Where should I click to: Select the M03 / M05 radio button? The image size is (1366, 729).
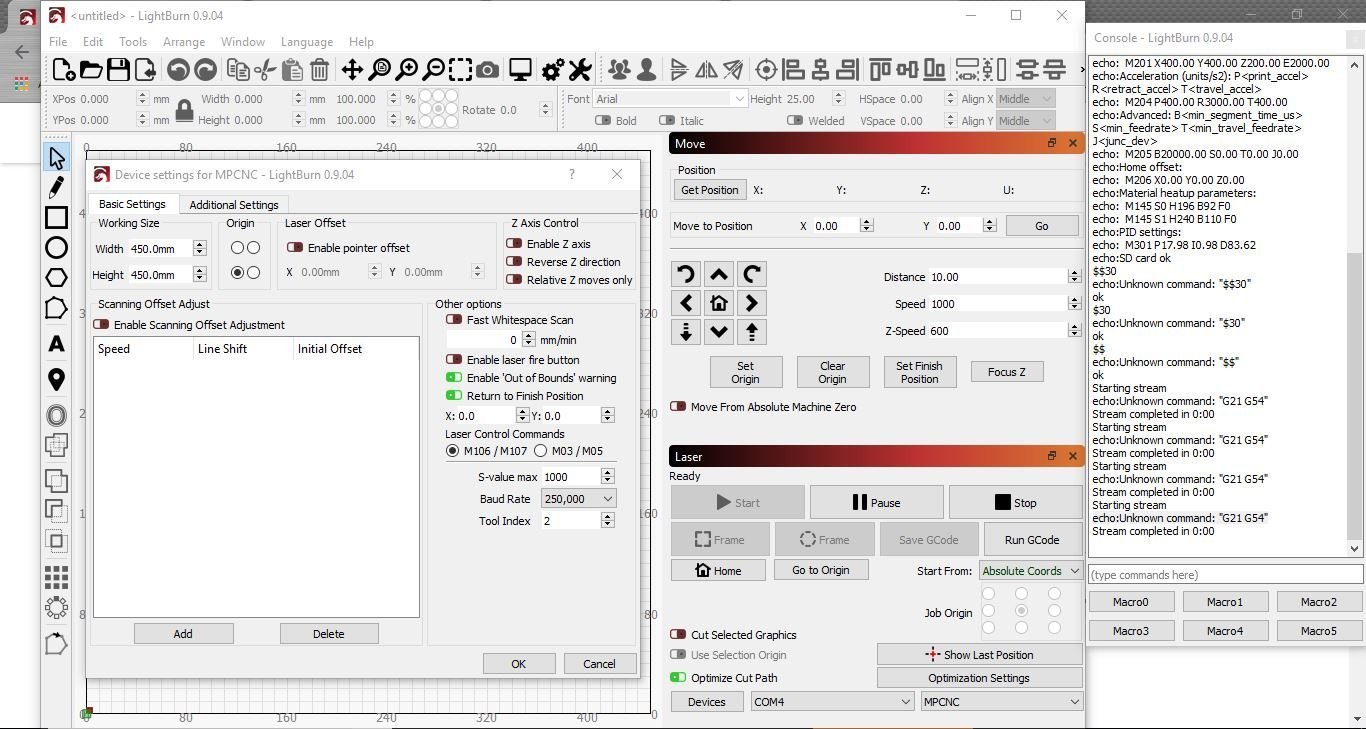(541, 451)
